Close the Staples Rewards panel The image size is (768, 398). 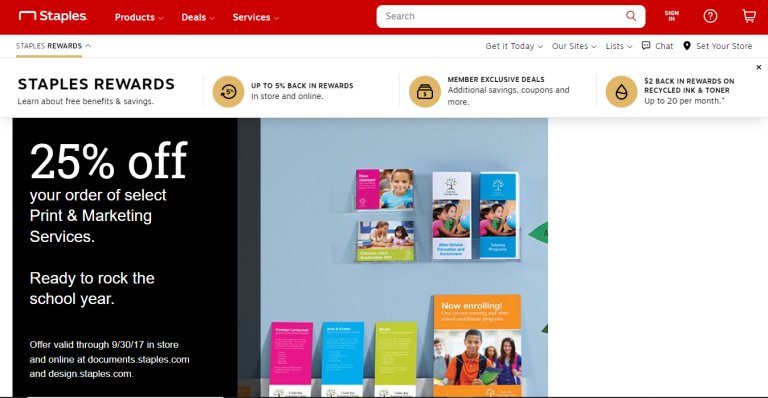[x=759, y=67]
